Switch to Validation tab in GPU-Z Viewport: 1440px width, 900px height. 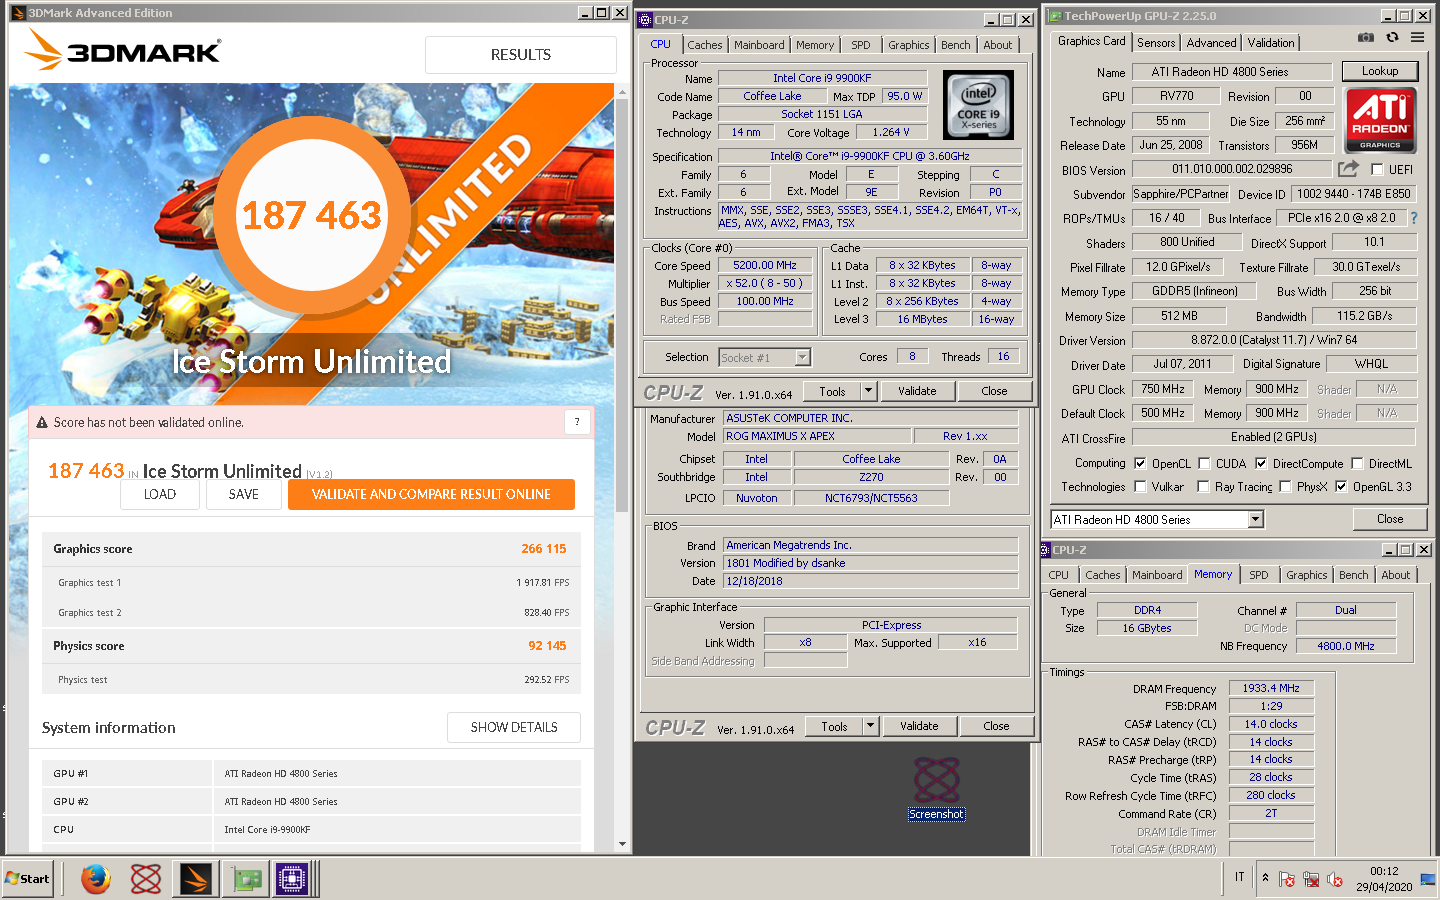tap(1271, 43)
